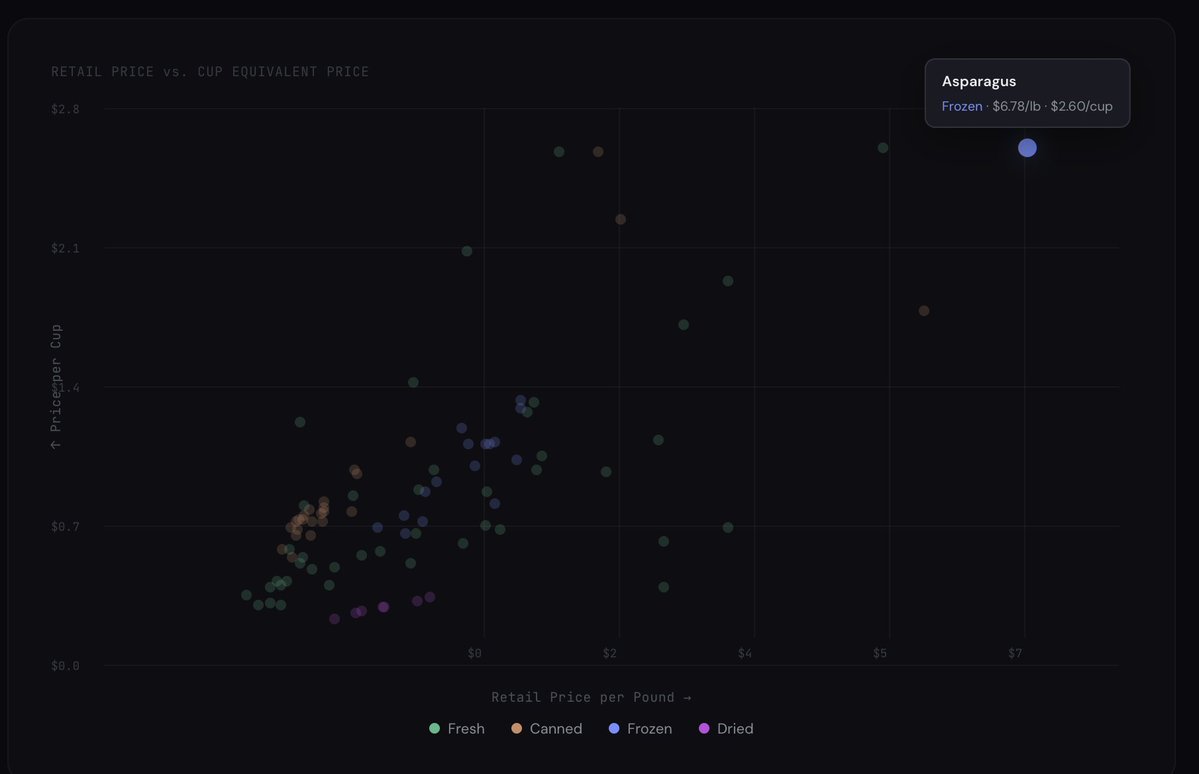Click the $5 x-axis tick label
Image resolution: width=1199 pixels, height=774 pixels.
[880, 653]
